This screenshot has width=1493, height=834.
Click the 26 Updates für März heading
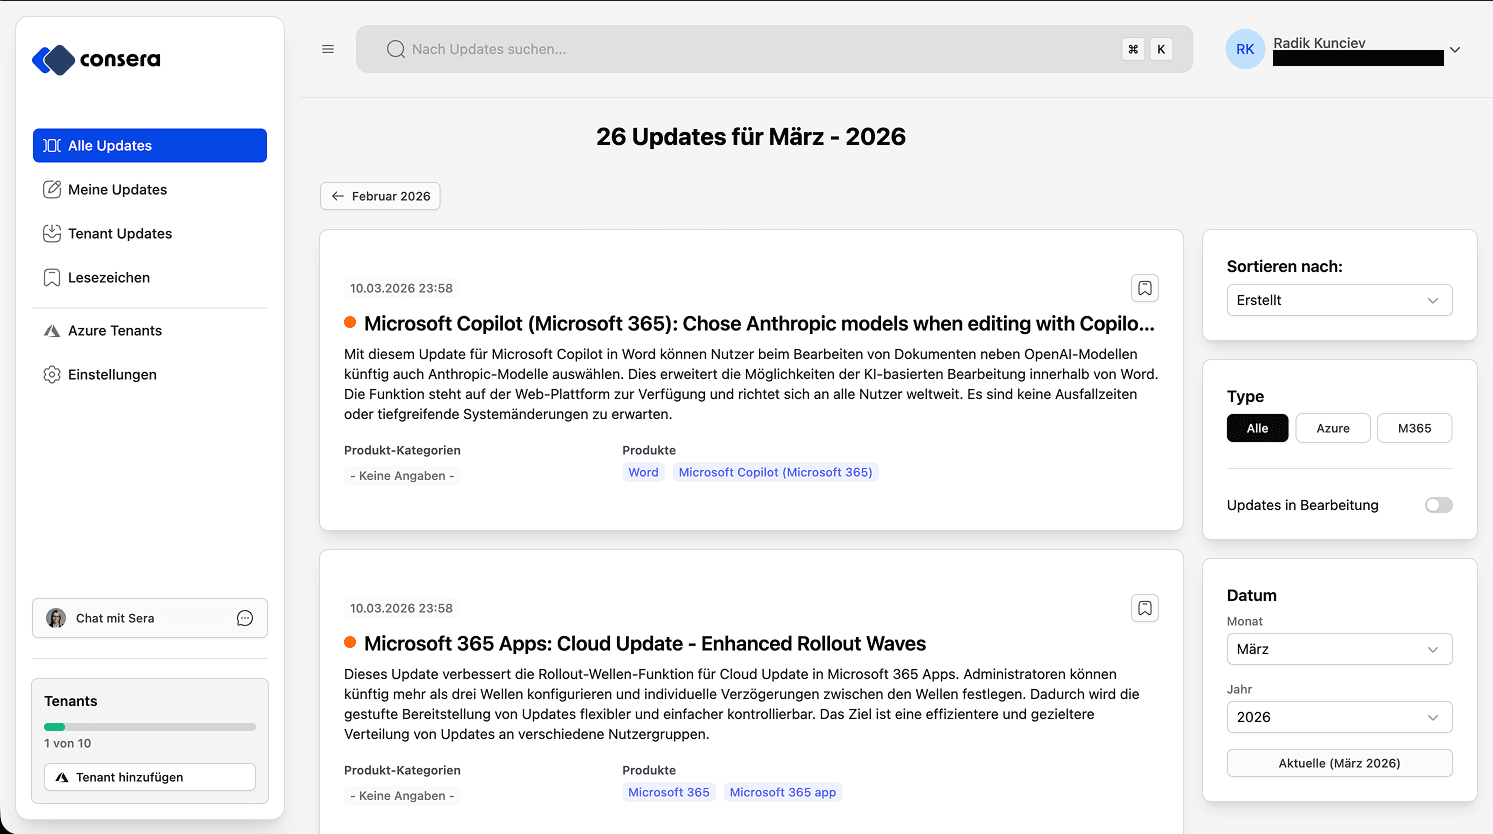(x=751, y=137)
